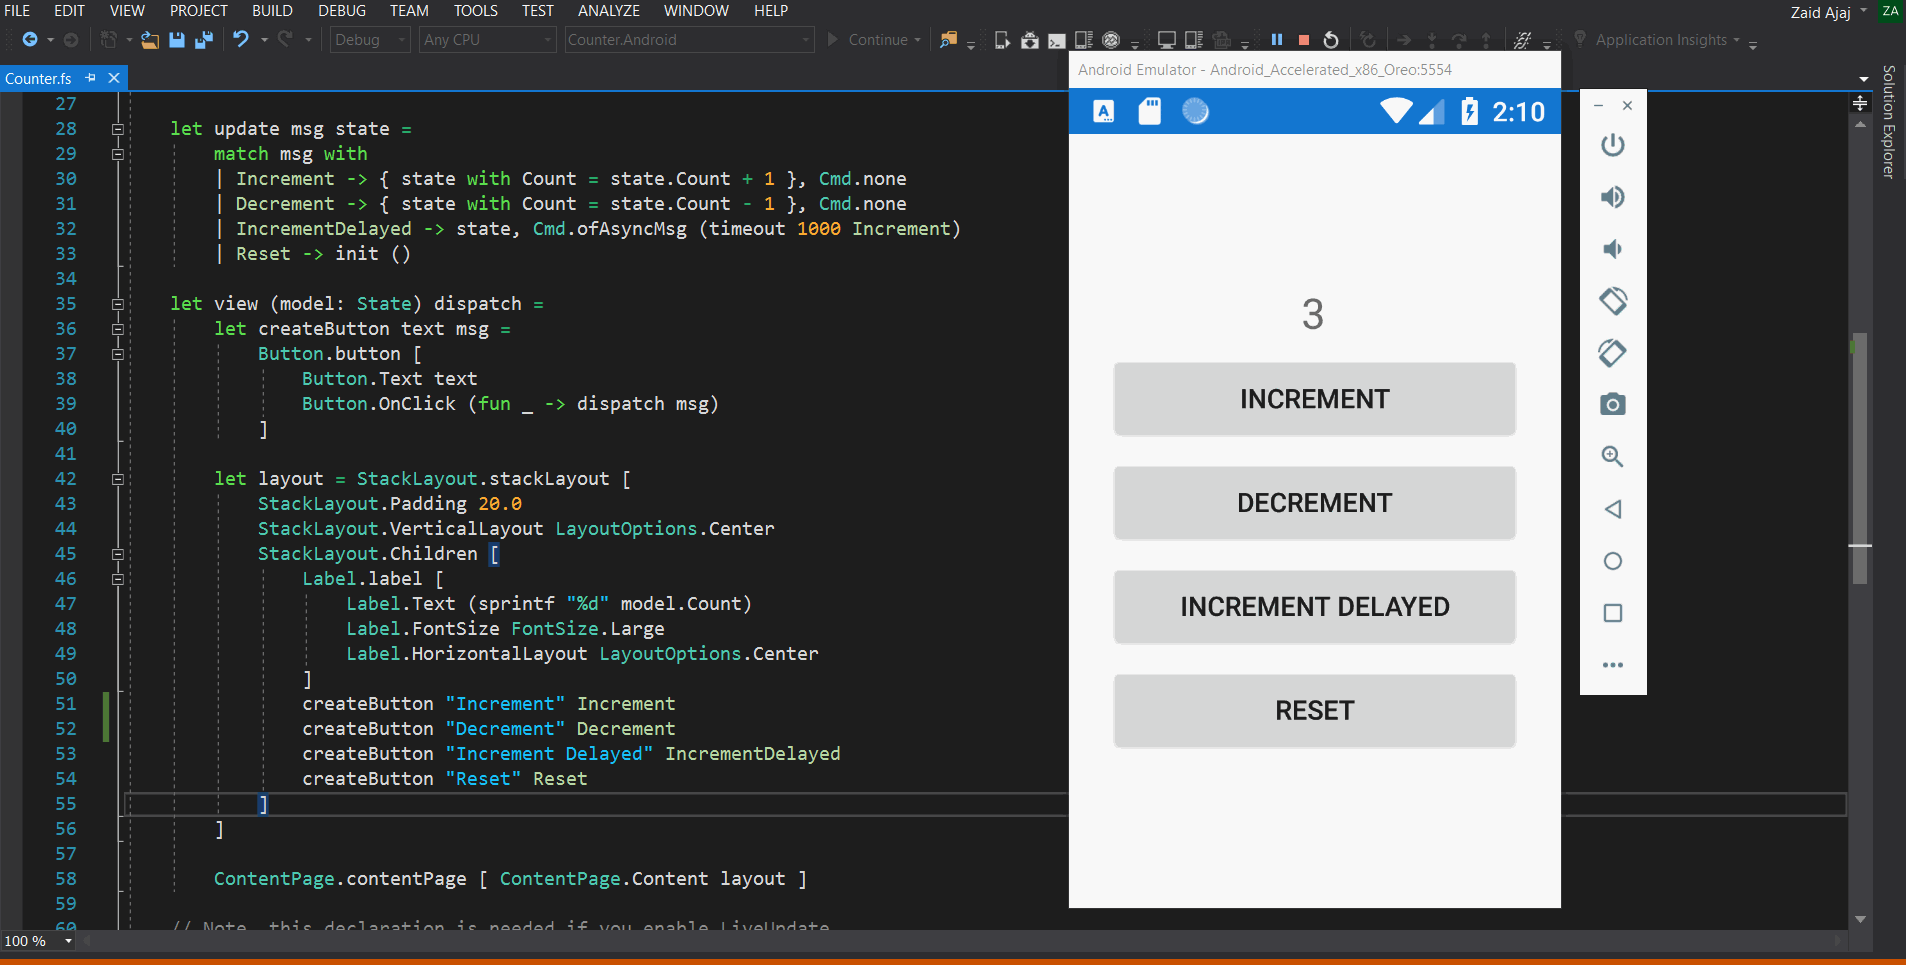
Task: Tap the DECREMENT button in emulator
Action: [x=1315, y=503]
